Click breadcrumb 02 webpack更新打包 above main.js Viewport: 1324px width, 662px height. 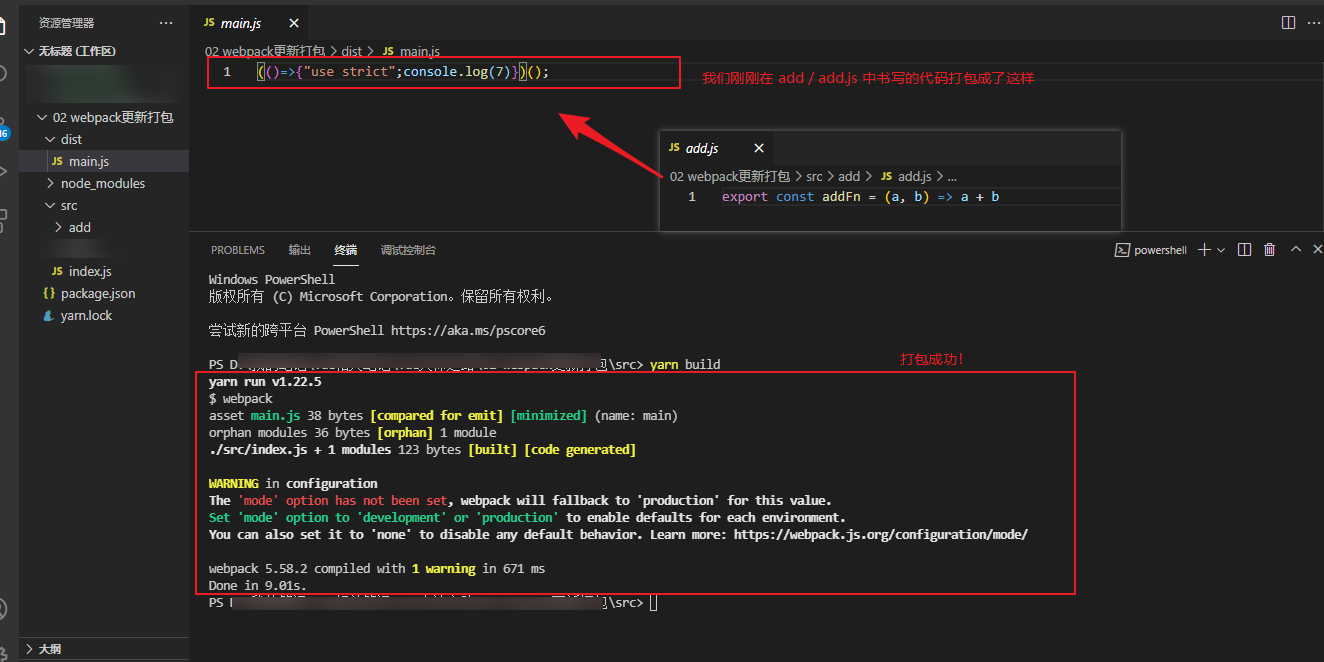[265, 51]
